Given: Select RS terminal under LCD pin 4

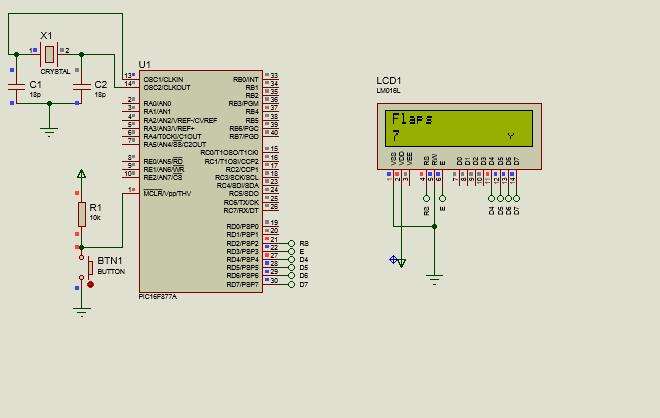Looking at the screenshot, I should pos(426,198).
